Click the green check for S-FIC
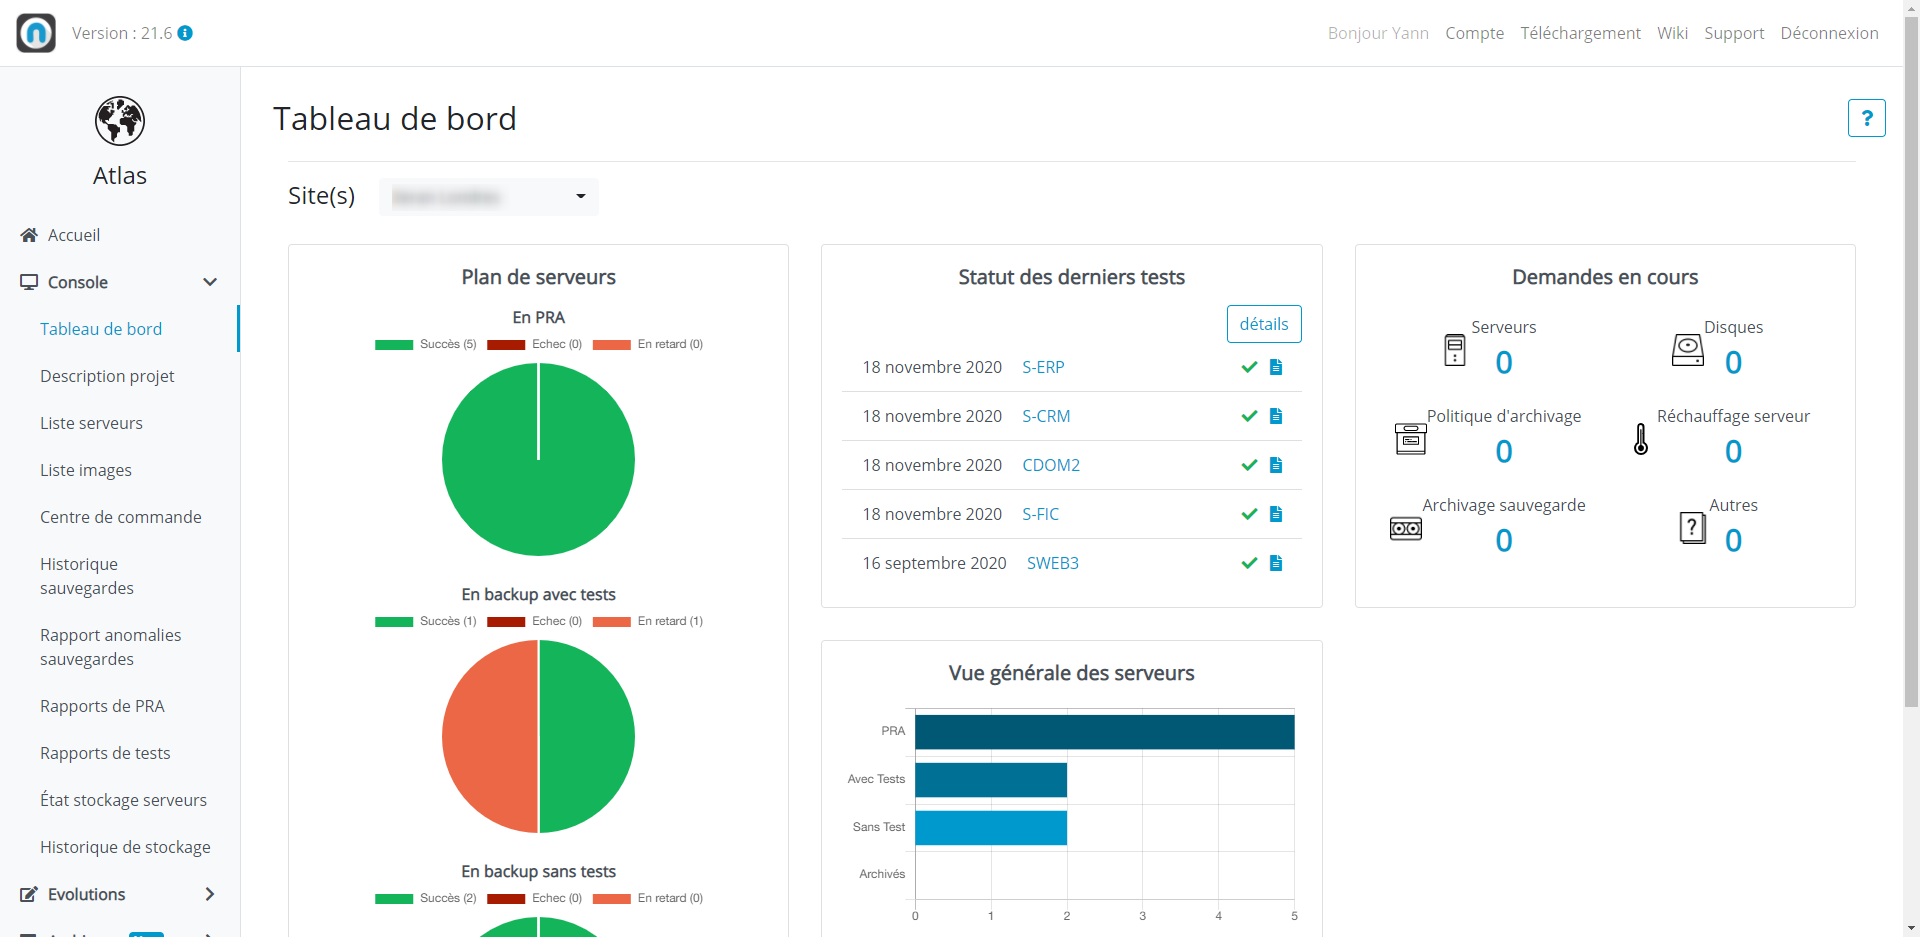This screenshot has height=937, width=1920. [x=1249, y=514]
